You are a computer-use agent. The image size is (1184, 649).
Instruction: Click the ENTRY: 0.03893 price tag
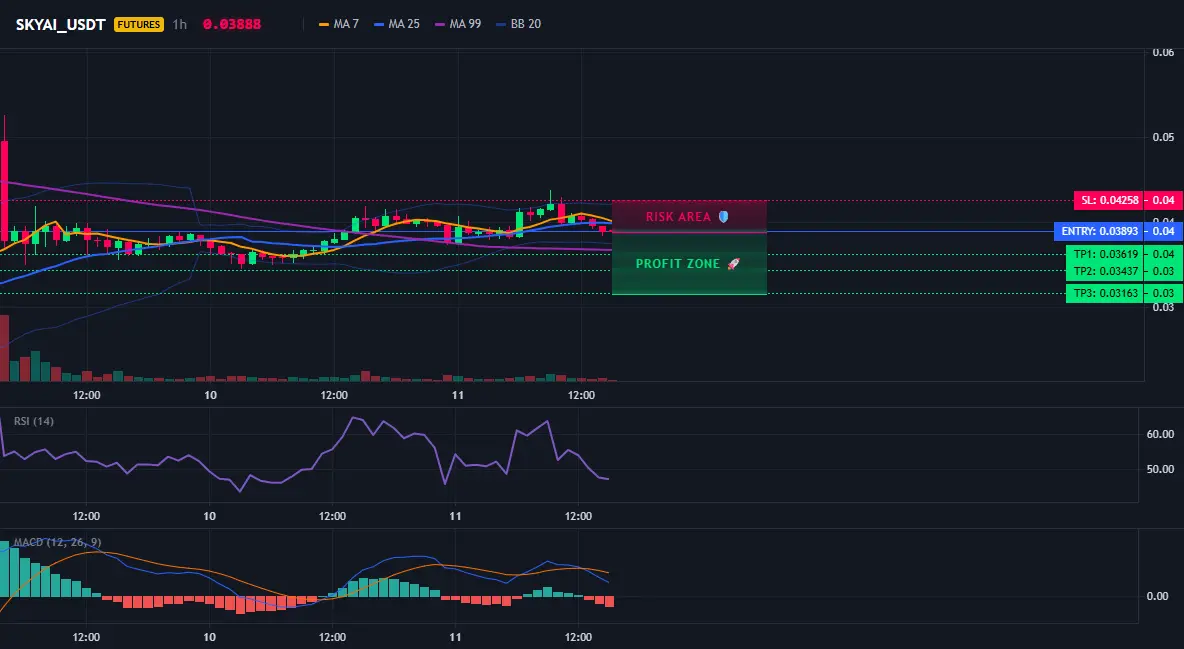coord(1099,231)
